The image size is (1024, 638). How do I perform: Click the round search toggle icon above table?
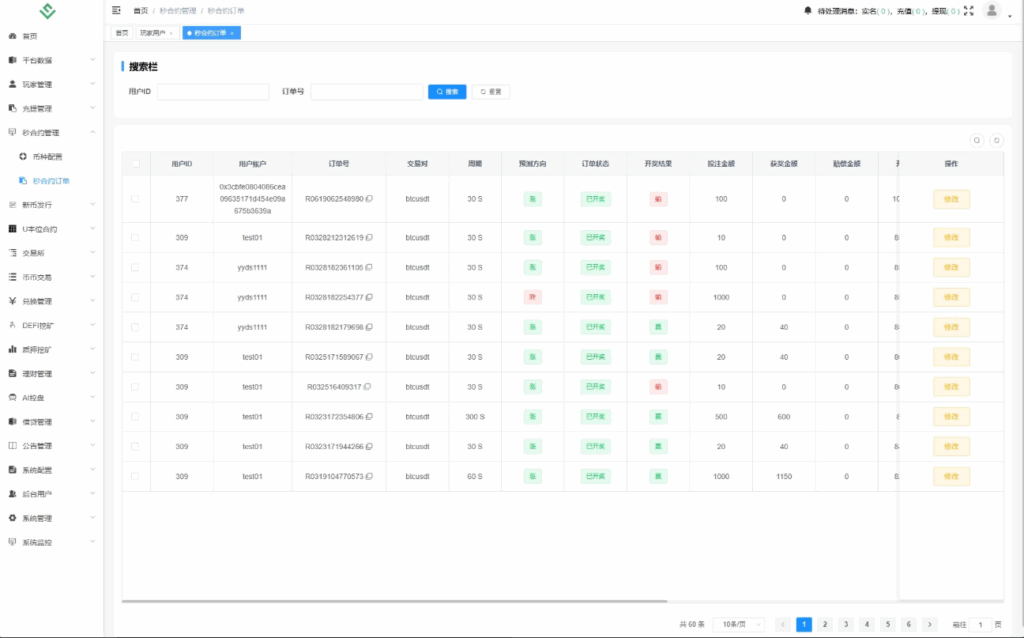pos(977,140)
